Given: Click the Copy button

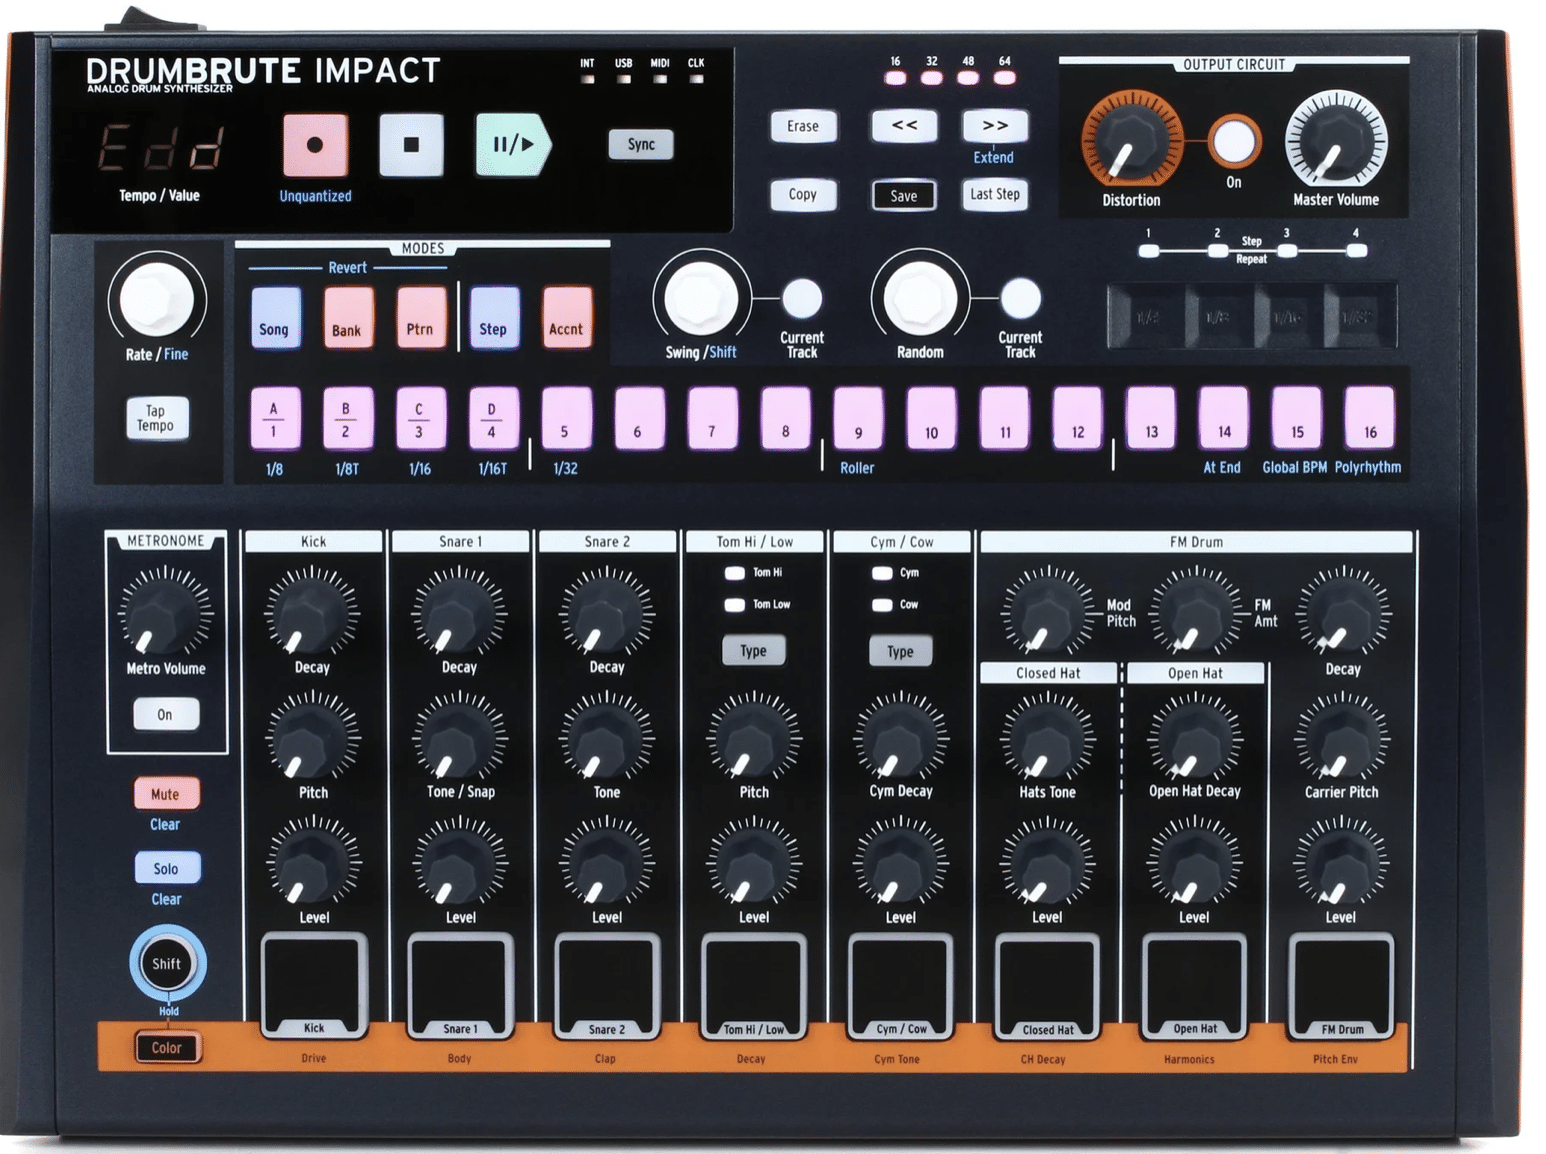Looking at the screenshot, I should (x=803, y=194).
